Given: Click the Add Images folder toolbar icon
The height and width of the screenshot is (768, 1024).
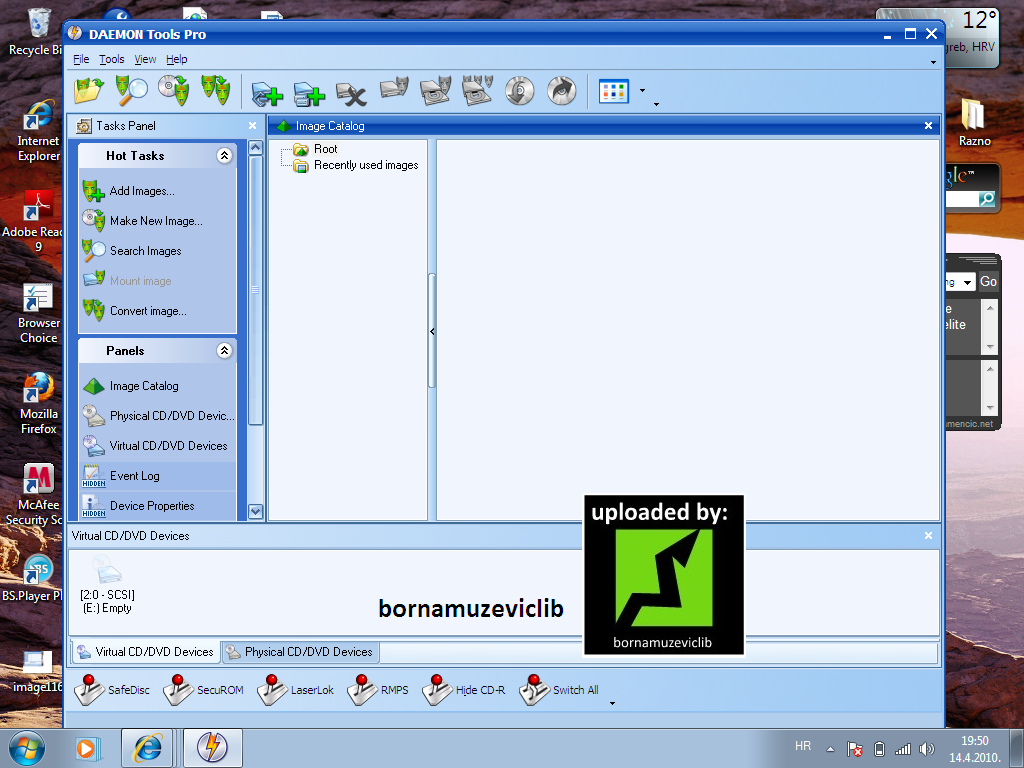Looking at the screenshot, I should click(89, 90).
